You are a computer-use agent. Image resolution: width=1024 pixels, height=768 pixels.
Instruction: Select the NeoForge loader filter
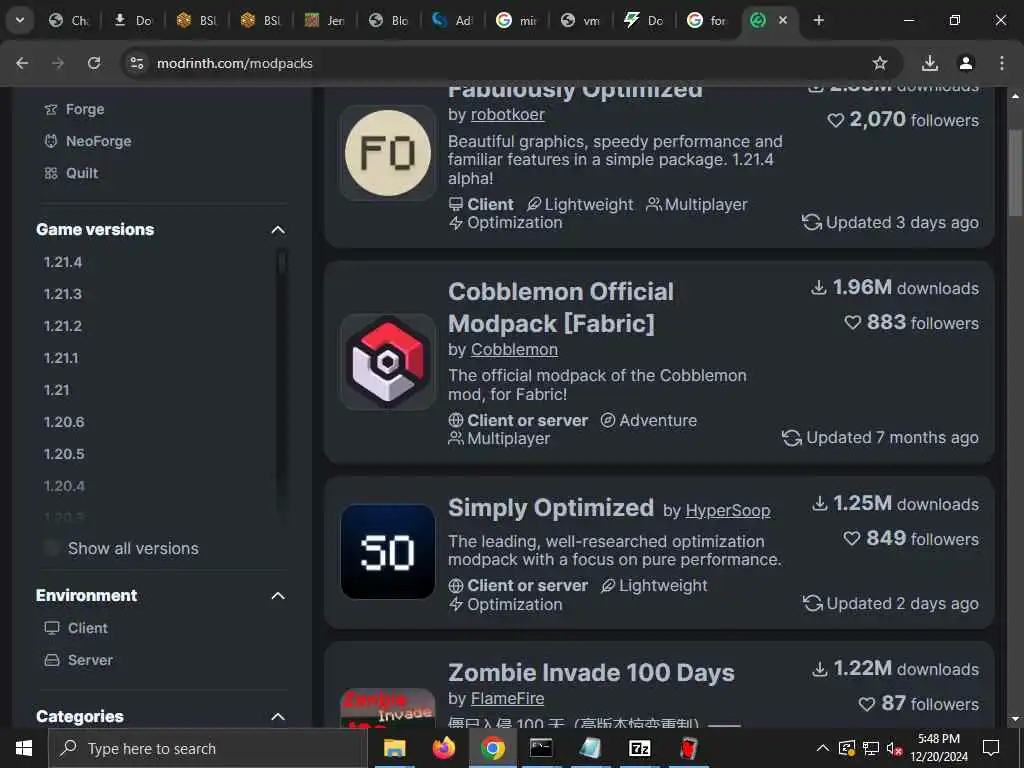pos(88,141)
